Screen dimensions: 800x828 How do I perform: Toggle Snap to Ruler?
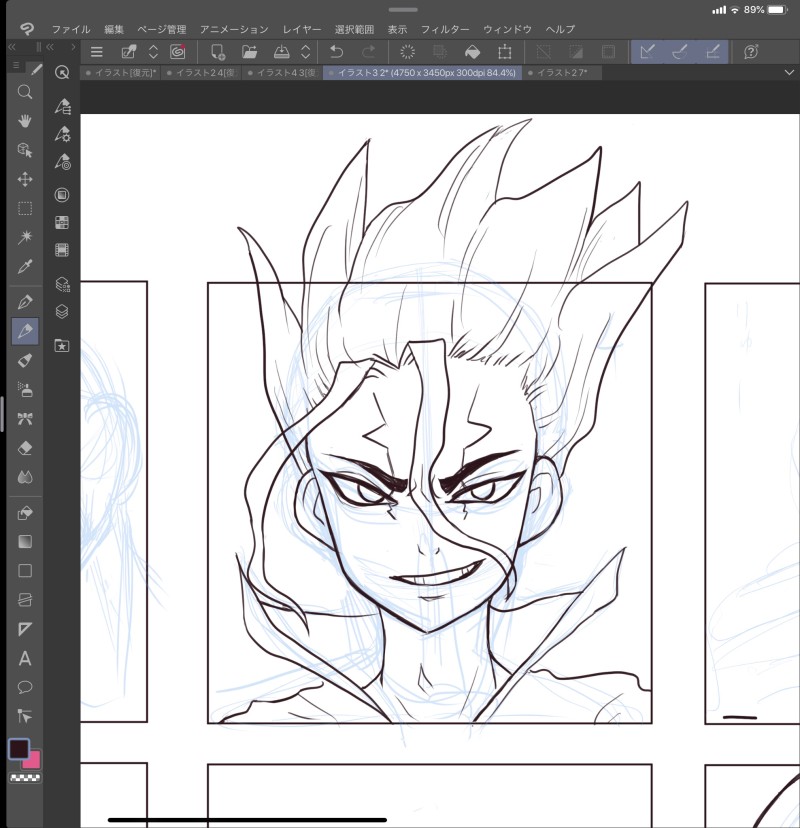click(647, 52)
